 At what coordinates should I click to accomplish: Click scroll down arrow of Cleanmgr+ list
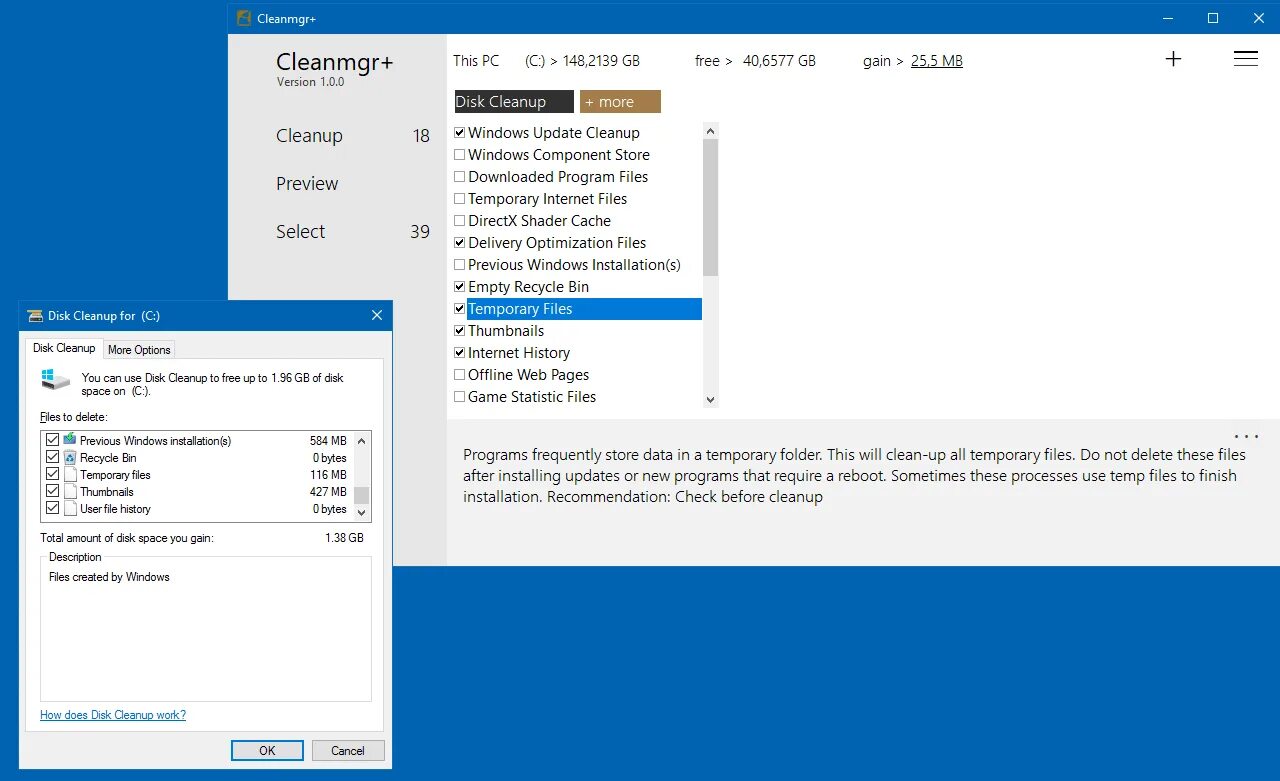point(711,399)
